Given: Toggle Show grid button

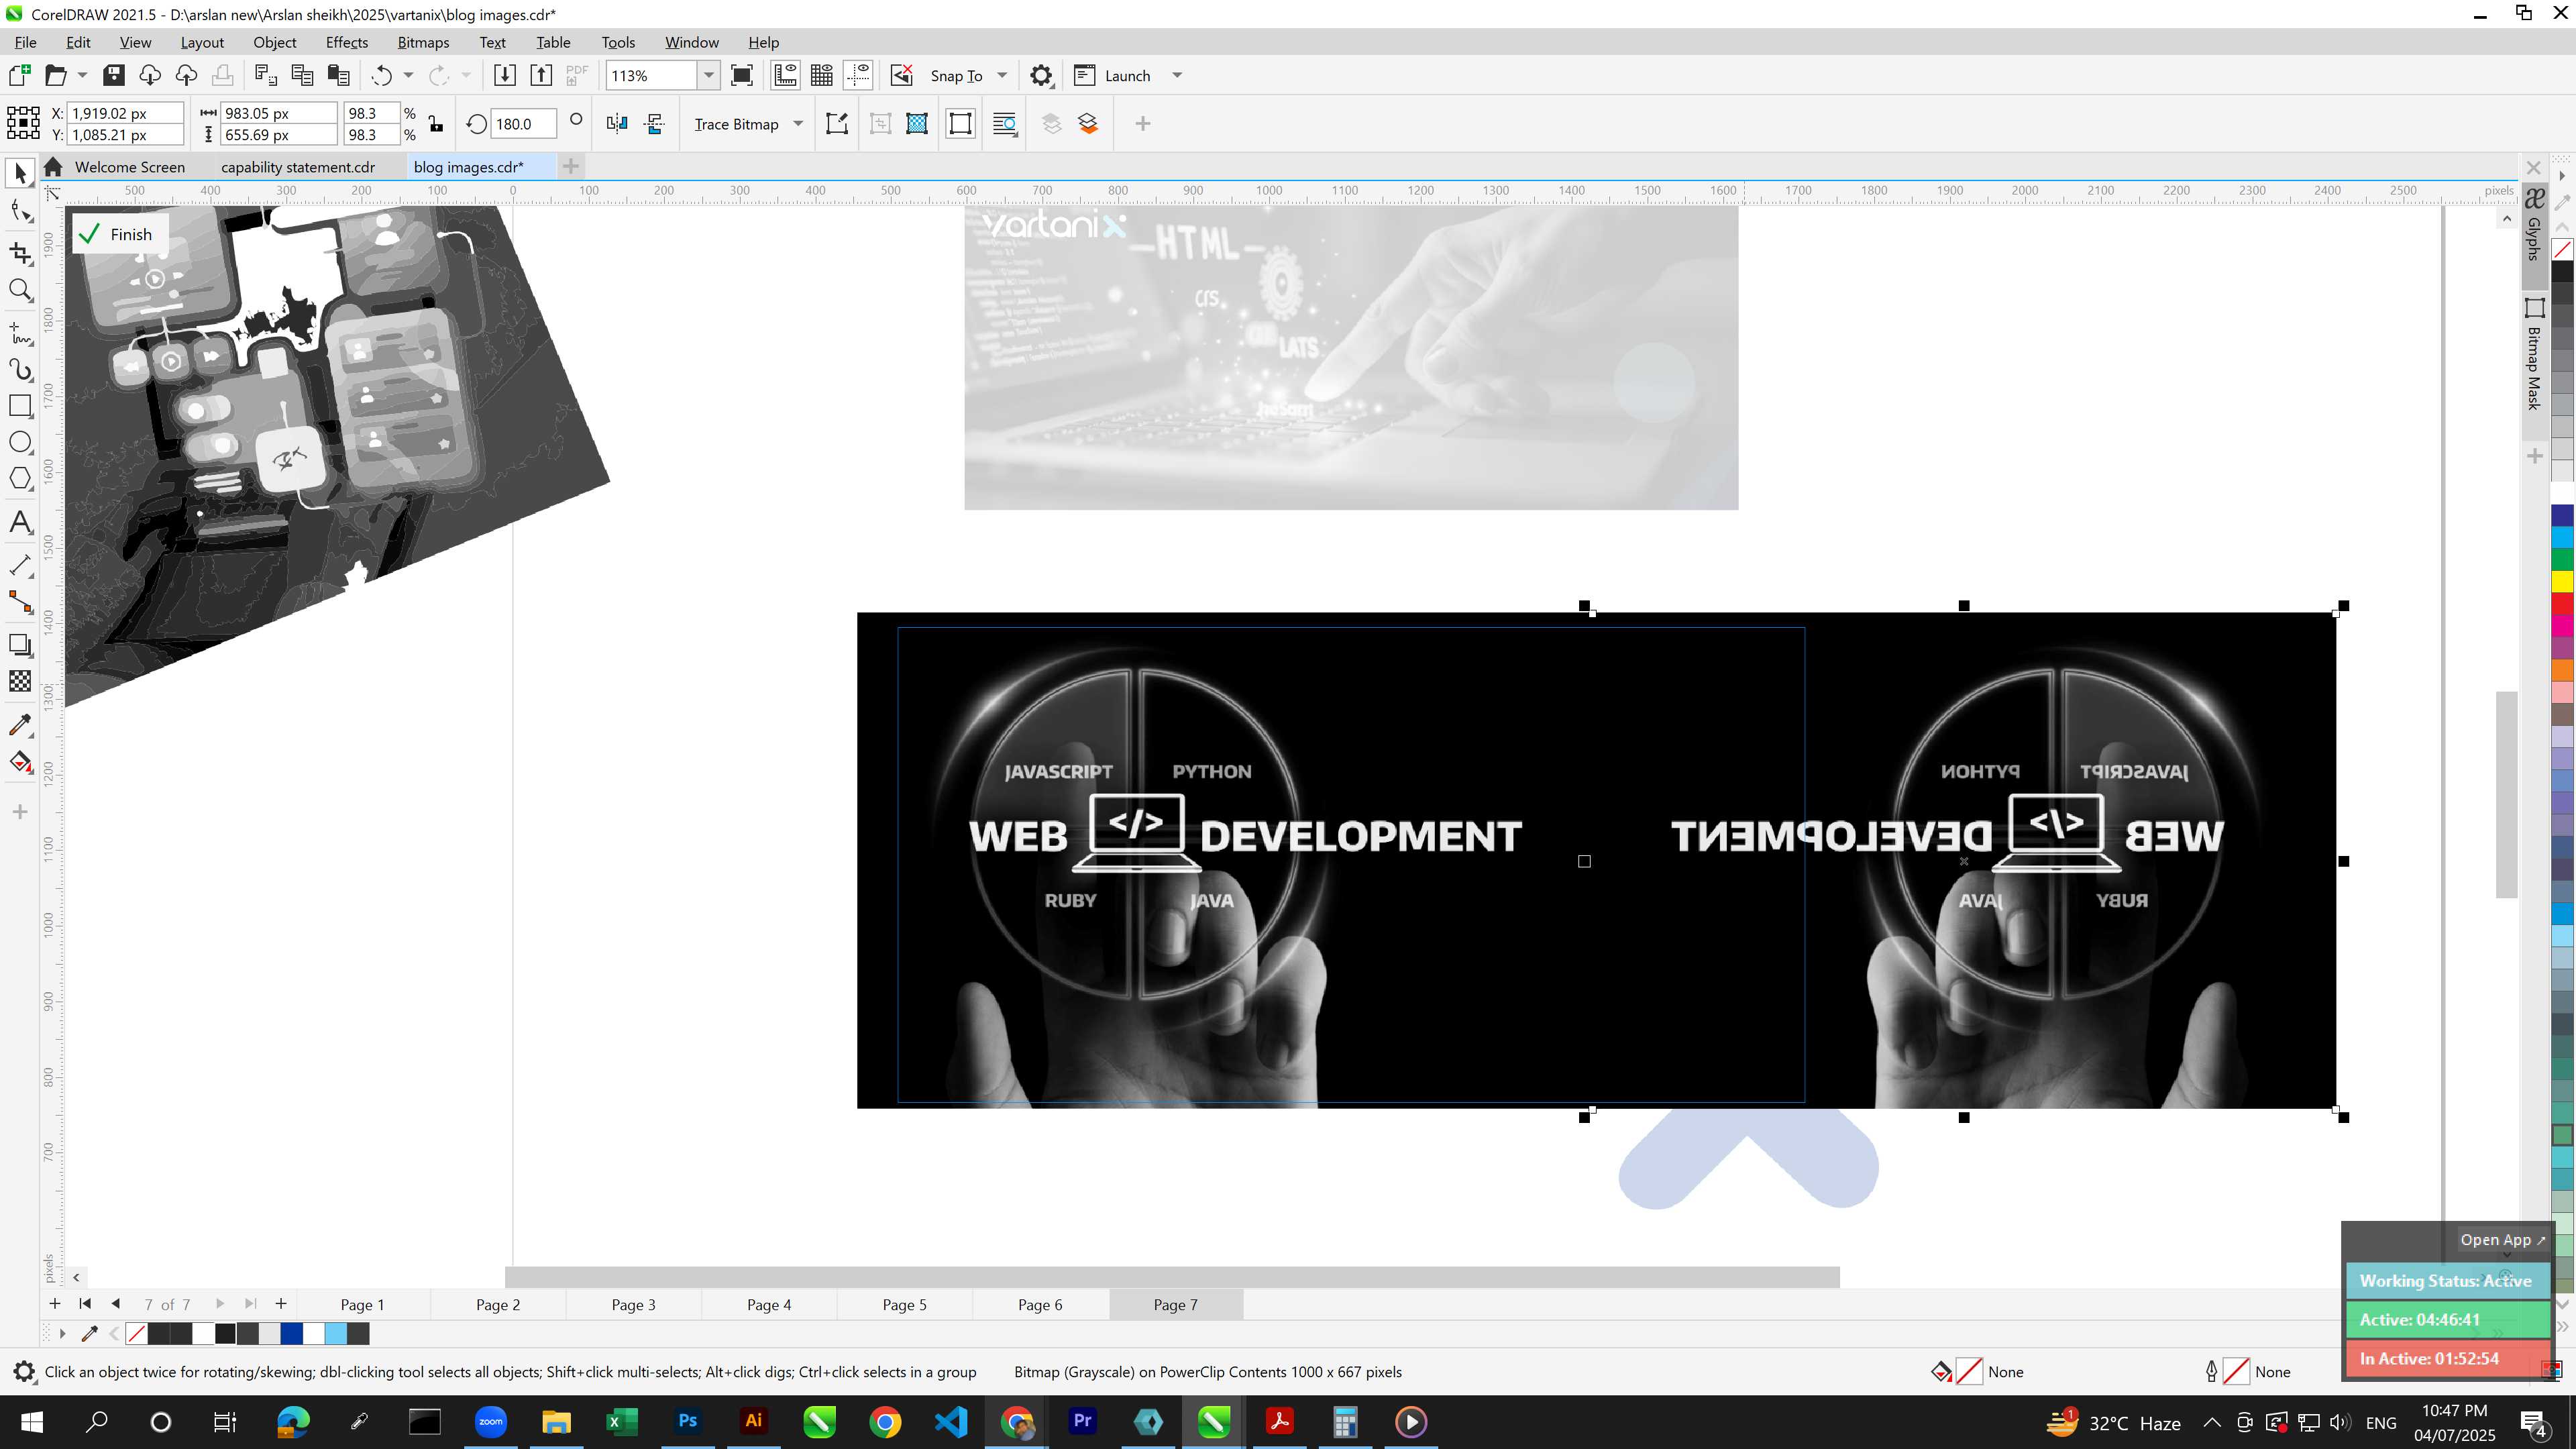Looking at the screenshot, I should coord(822,76).
